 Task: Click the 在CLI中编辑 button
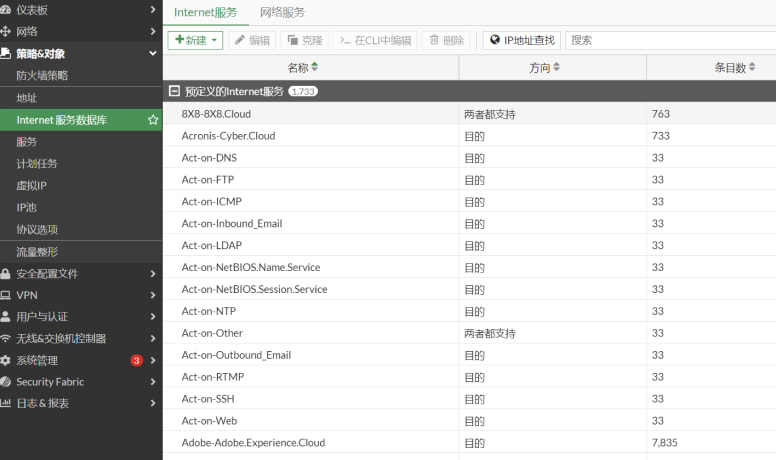click(375, 40)
